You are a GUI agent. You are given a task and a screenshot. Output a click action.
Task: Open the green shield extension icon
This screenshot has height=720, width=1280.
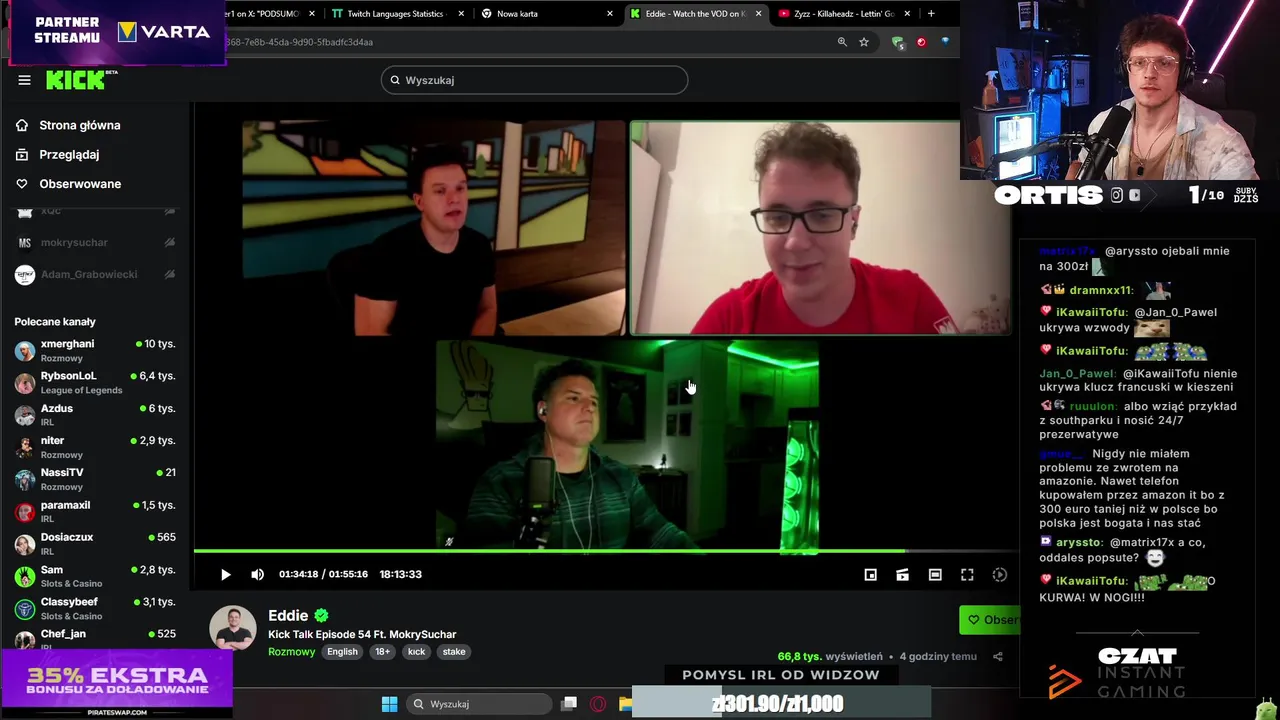[x=898, y=42]
